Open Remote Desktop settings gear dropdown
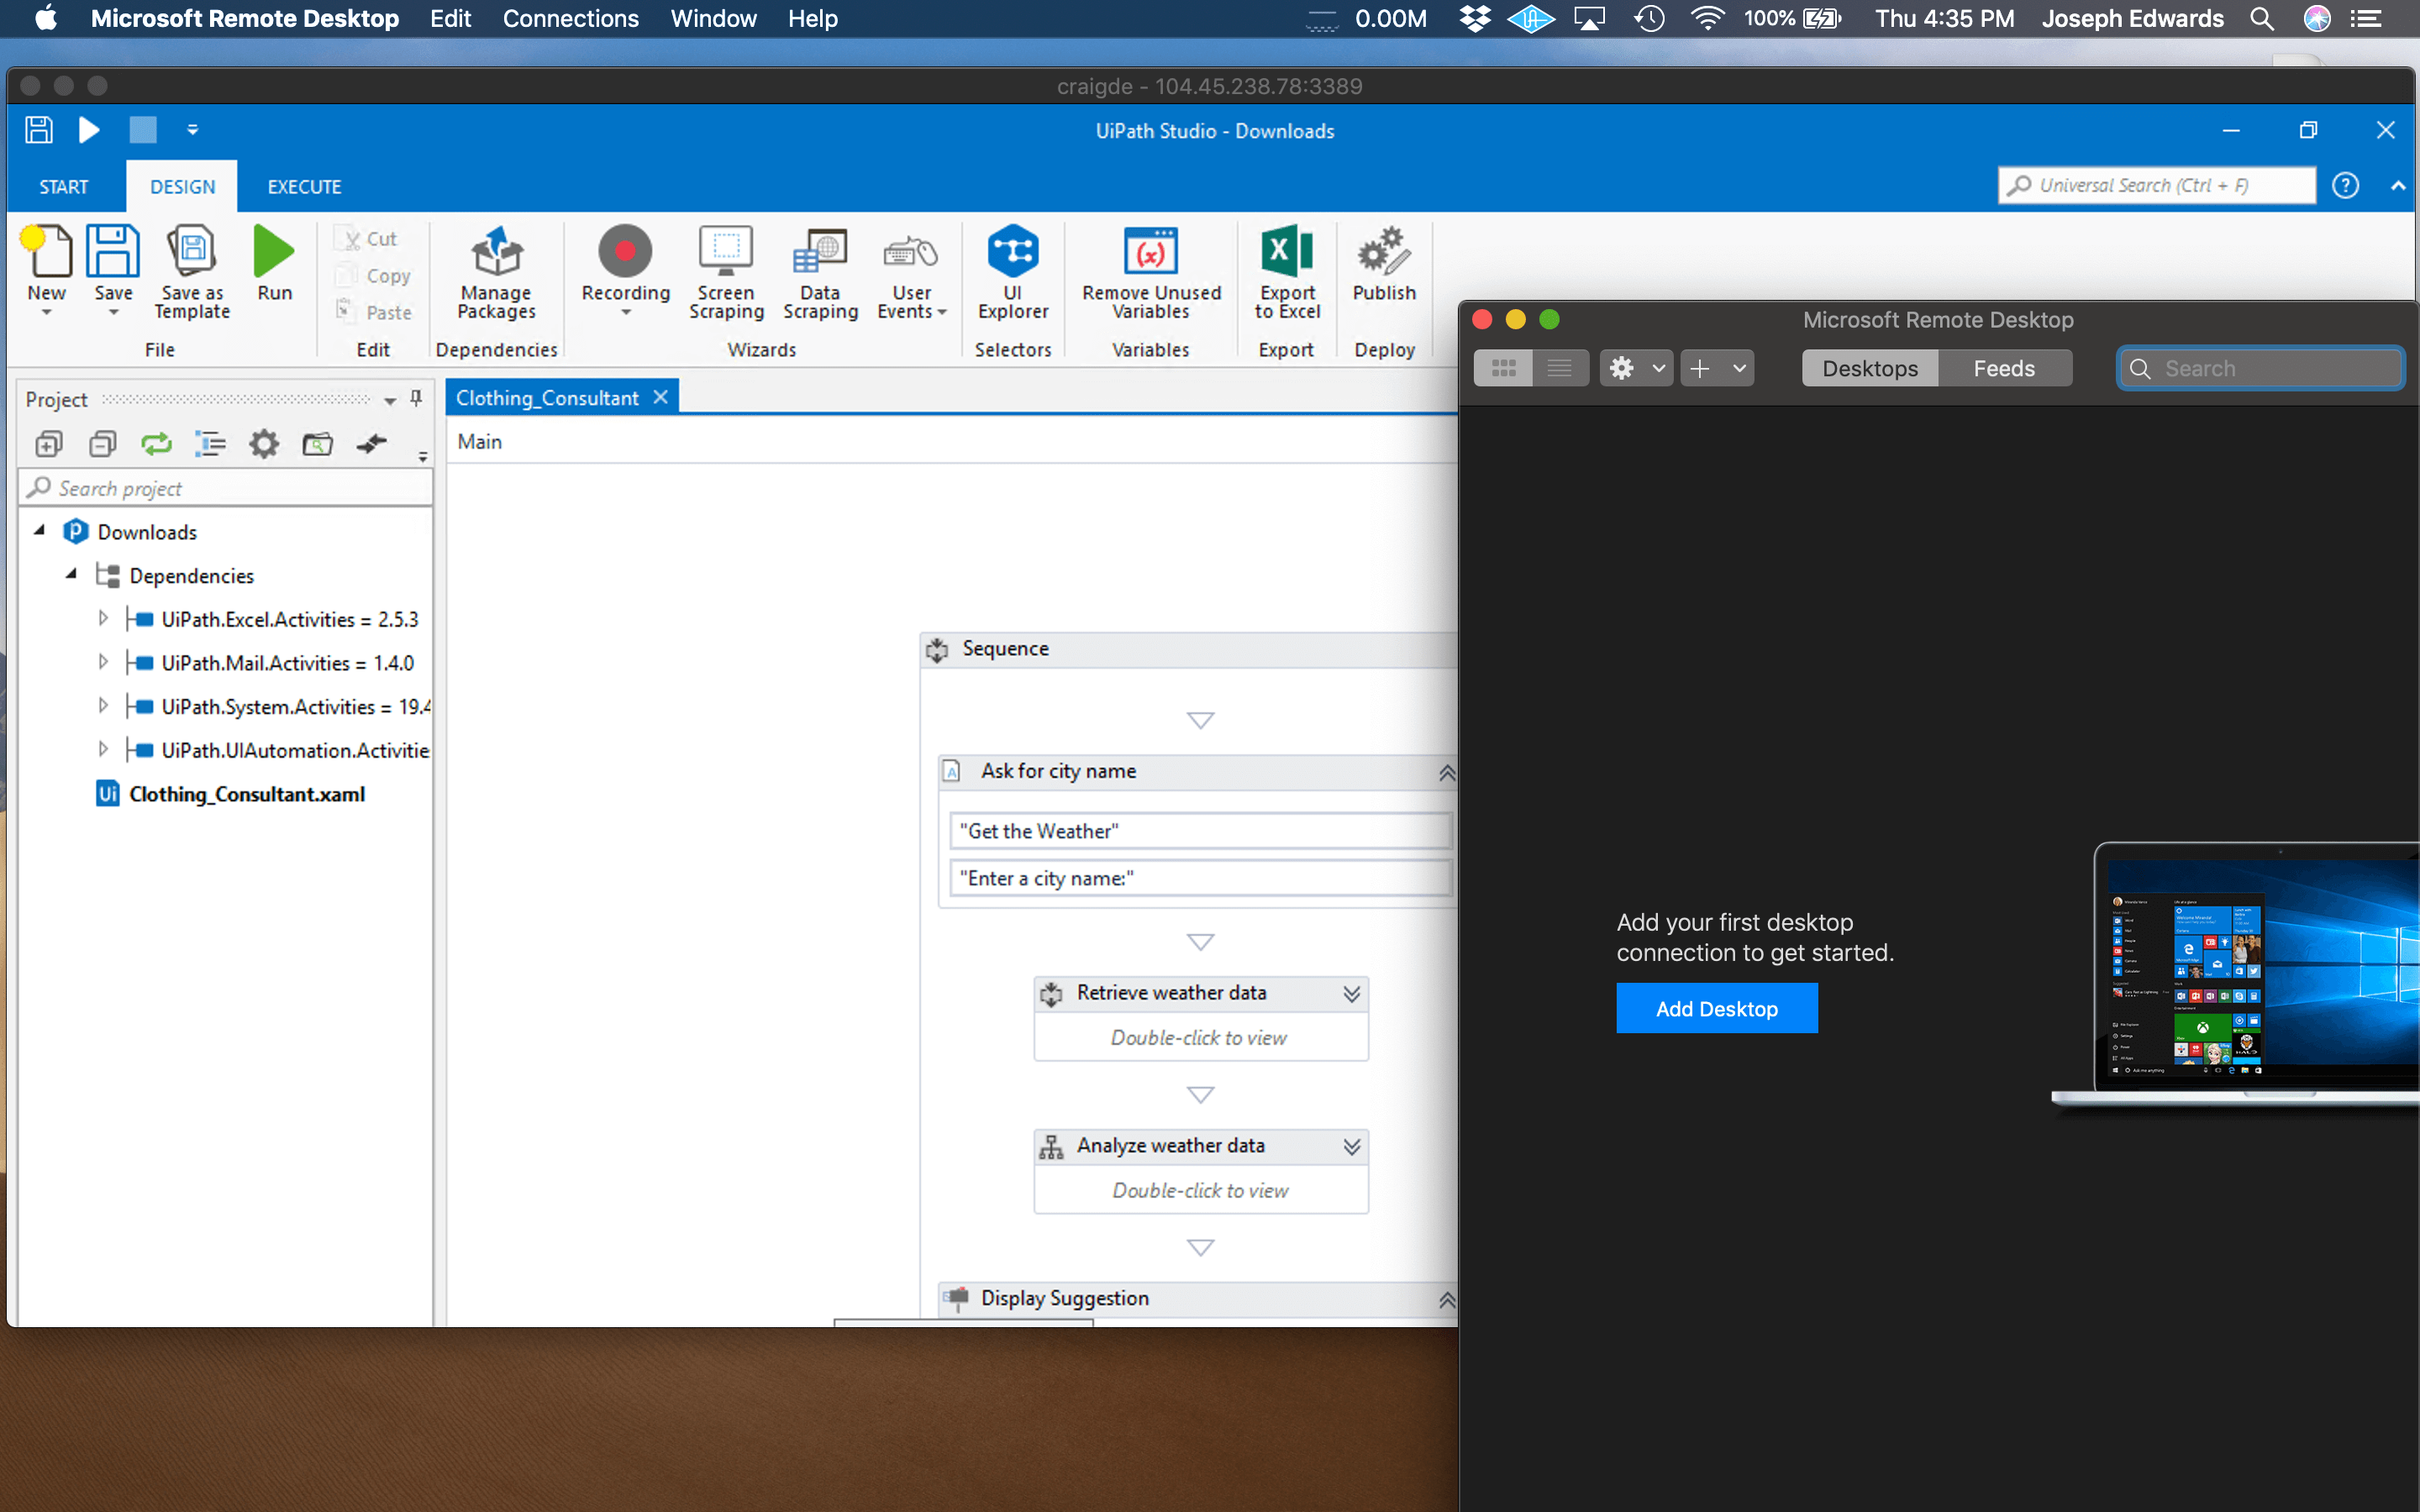 1635,368
